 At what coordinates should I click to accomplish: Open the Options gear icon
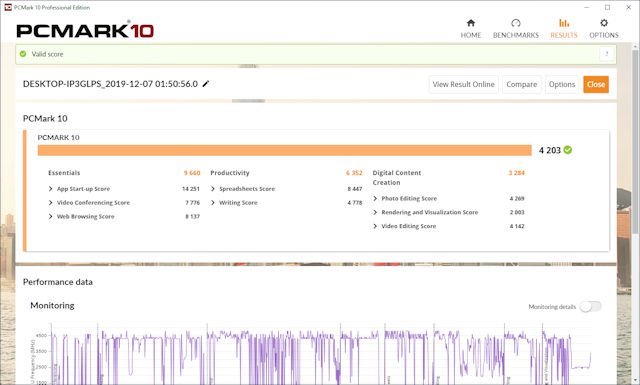604,23
